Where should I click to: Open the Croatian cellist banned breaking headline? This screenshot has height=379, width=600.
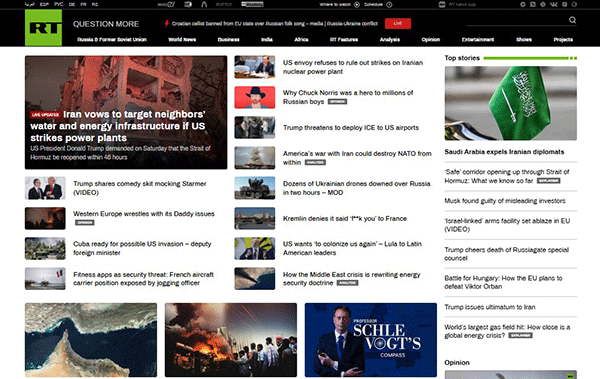275,23
